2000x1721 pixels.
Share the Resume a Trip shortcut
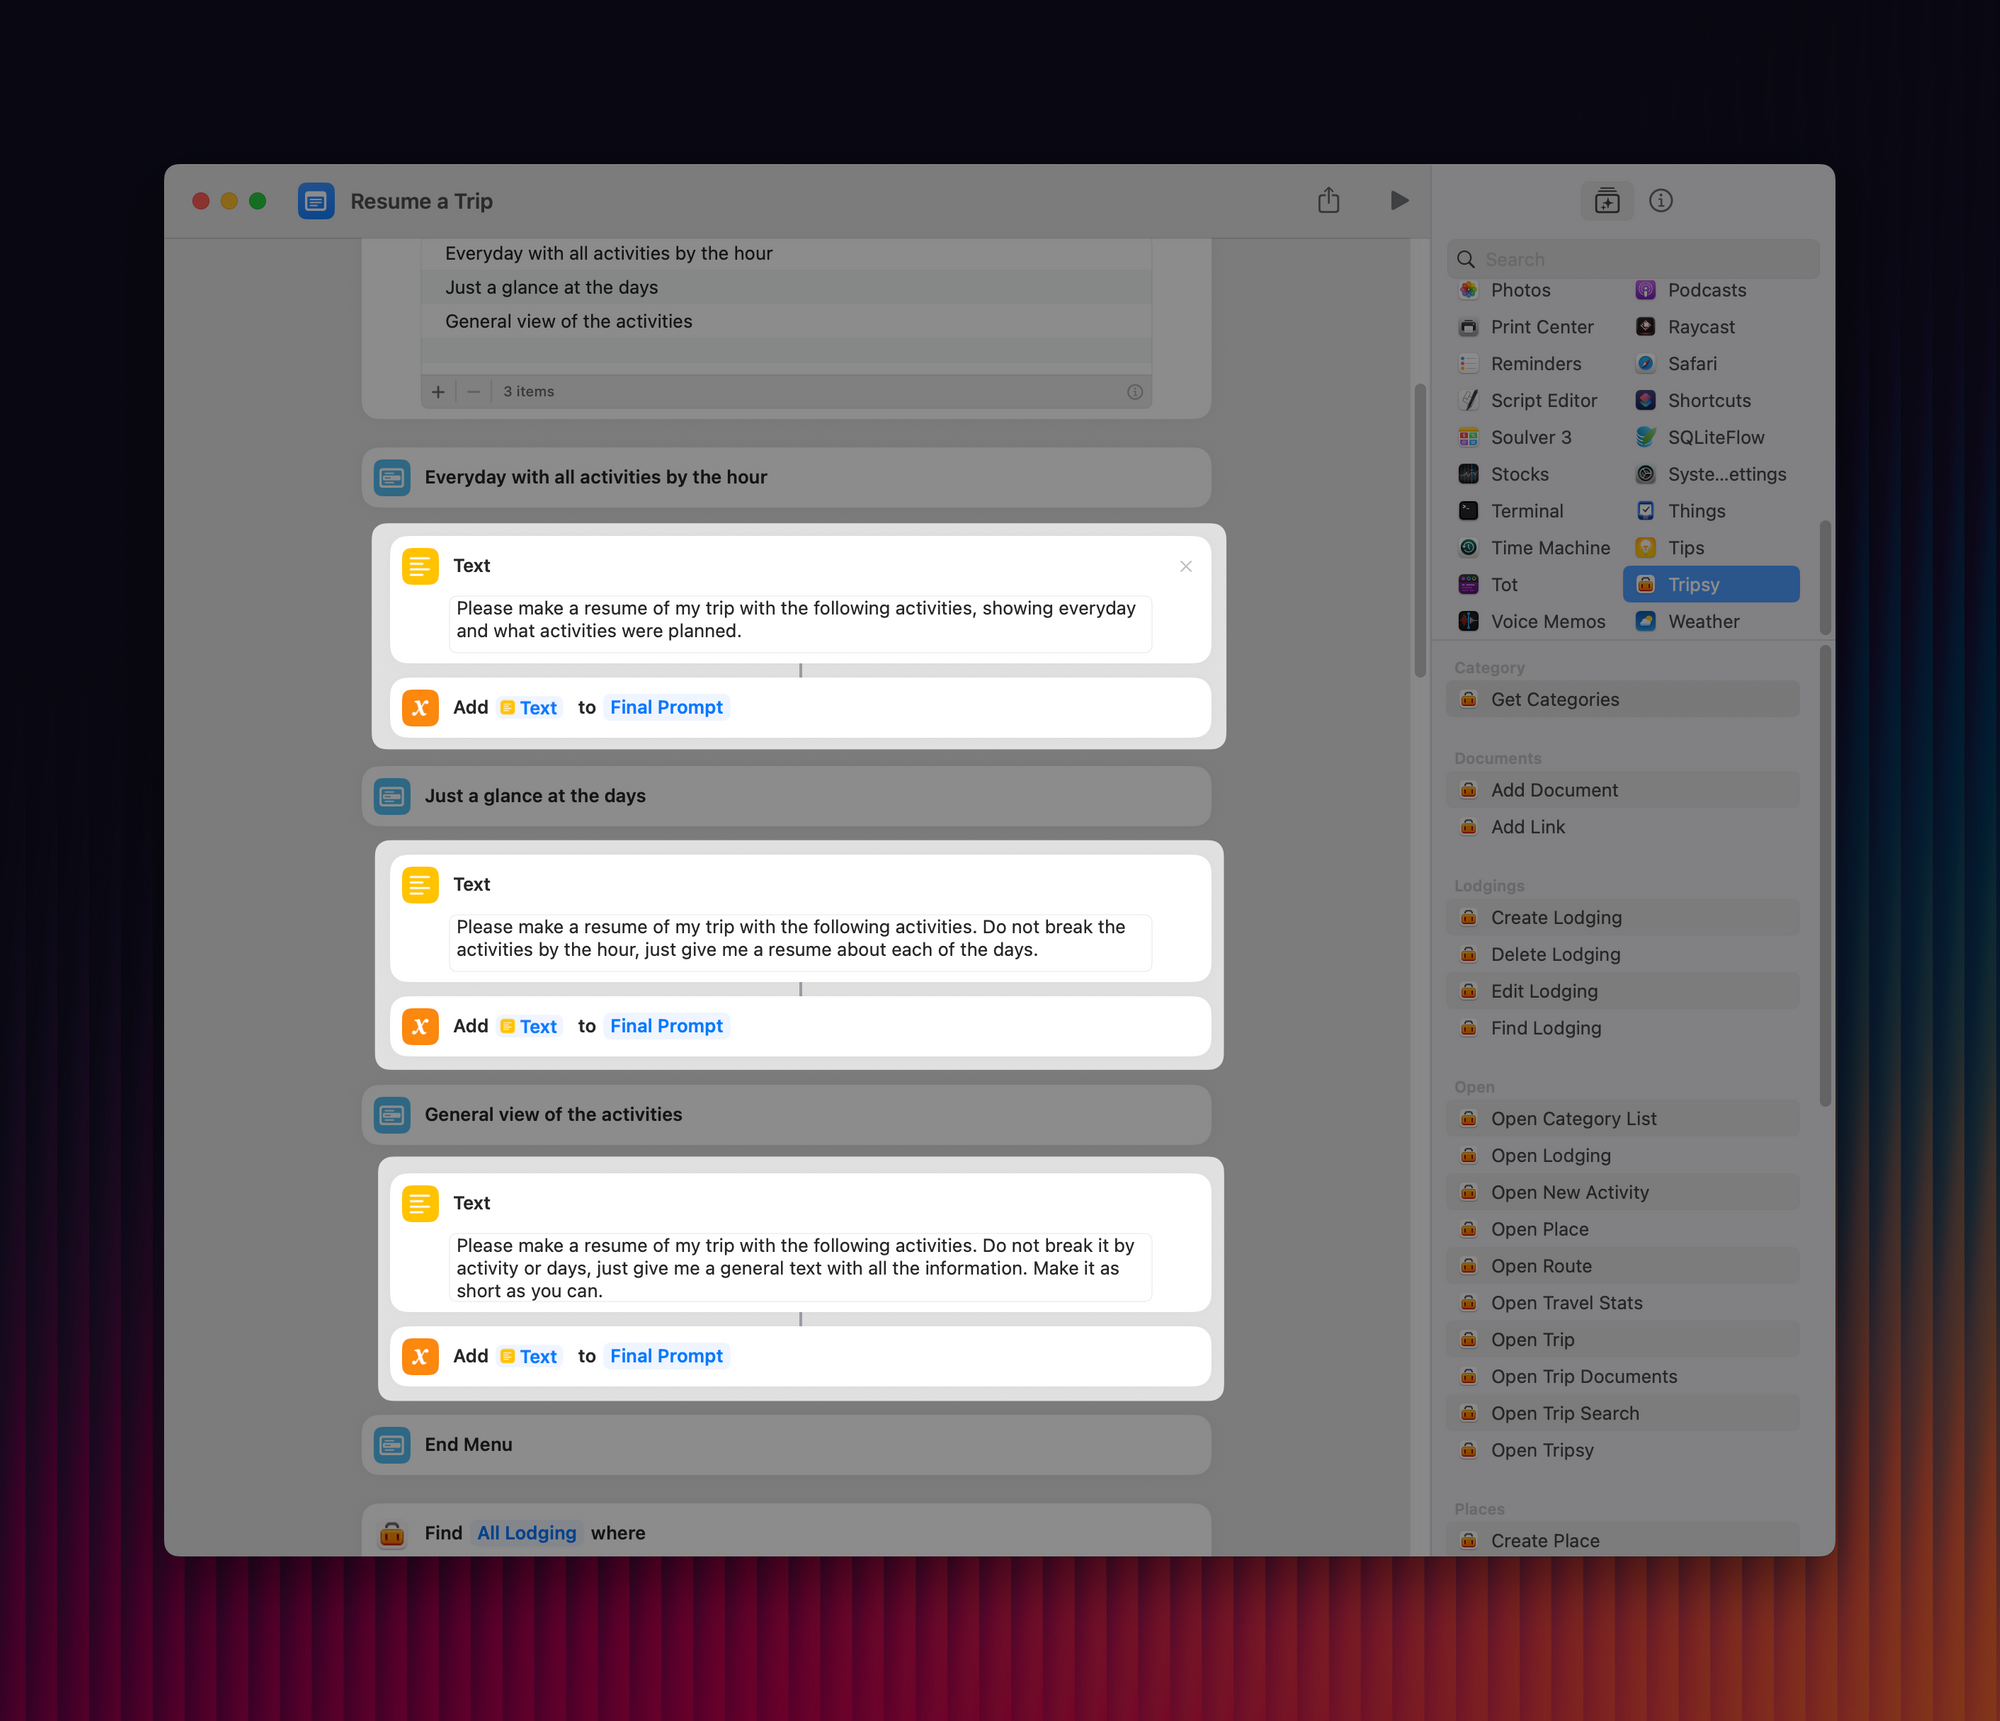[x=1328, y=200]
